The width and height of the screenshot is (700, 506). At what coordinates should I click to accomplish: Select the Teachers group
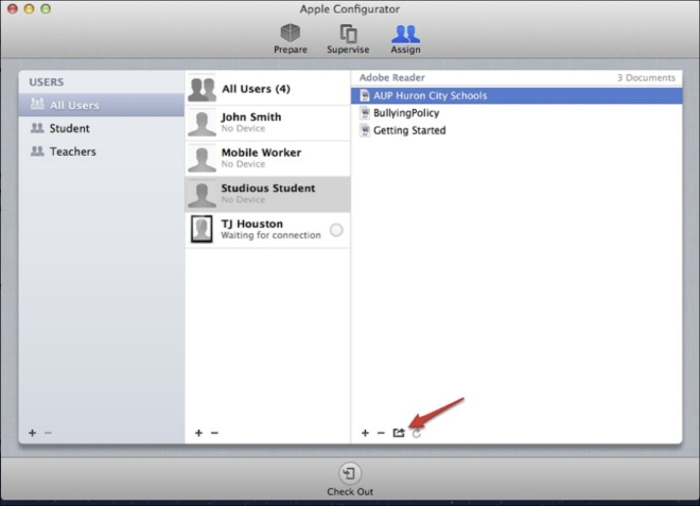101,151
